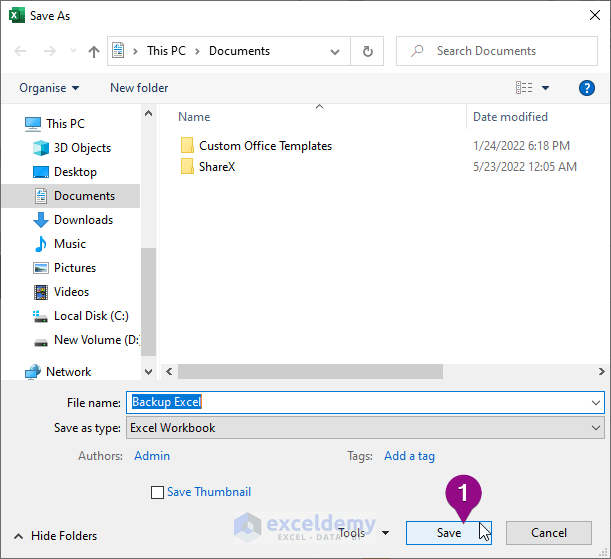This screenshot has width=611, height=559.
Task: Open the Downloads folder in the sidebar
Action: point(83,220)
